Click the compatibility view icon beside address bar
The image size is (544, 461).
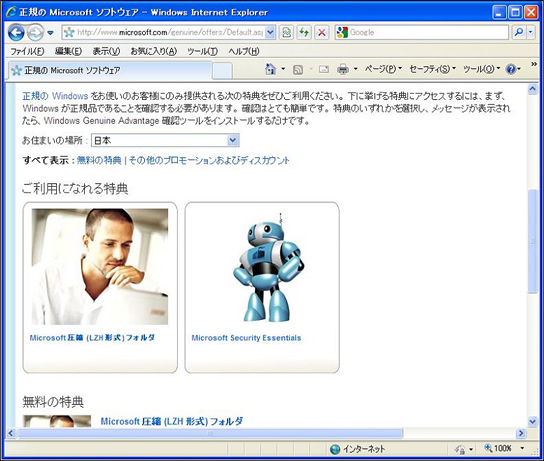tap(287, 33)
